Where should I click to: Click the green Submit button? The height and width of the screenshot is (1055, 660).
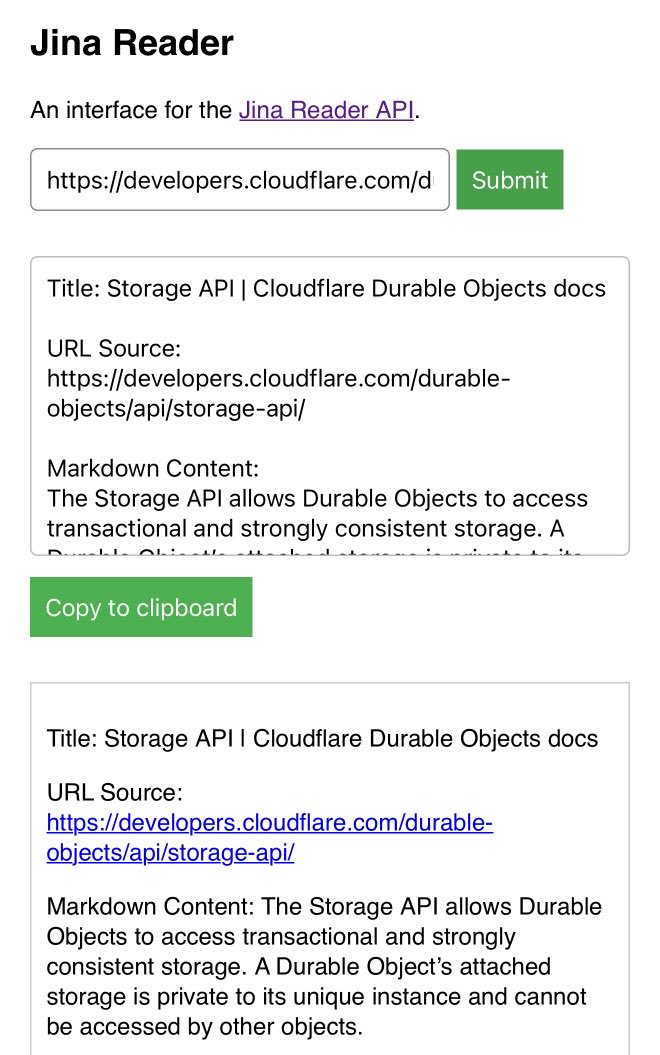pos(509,180)
